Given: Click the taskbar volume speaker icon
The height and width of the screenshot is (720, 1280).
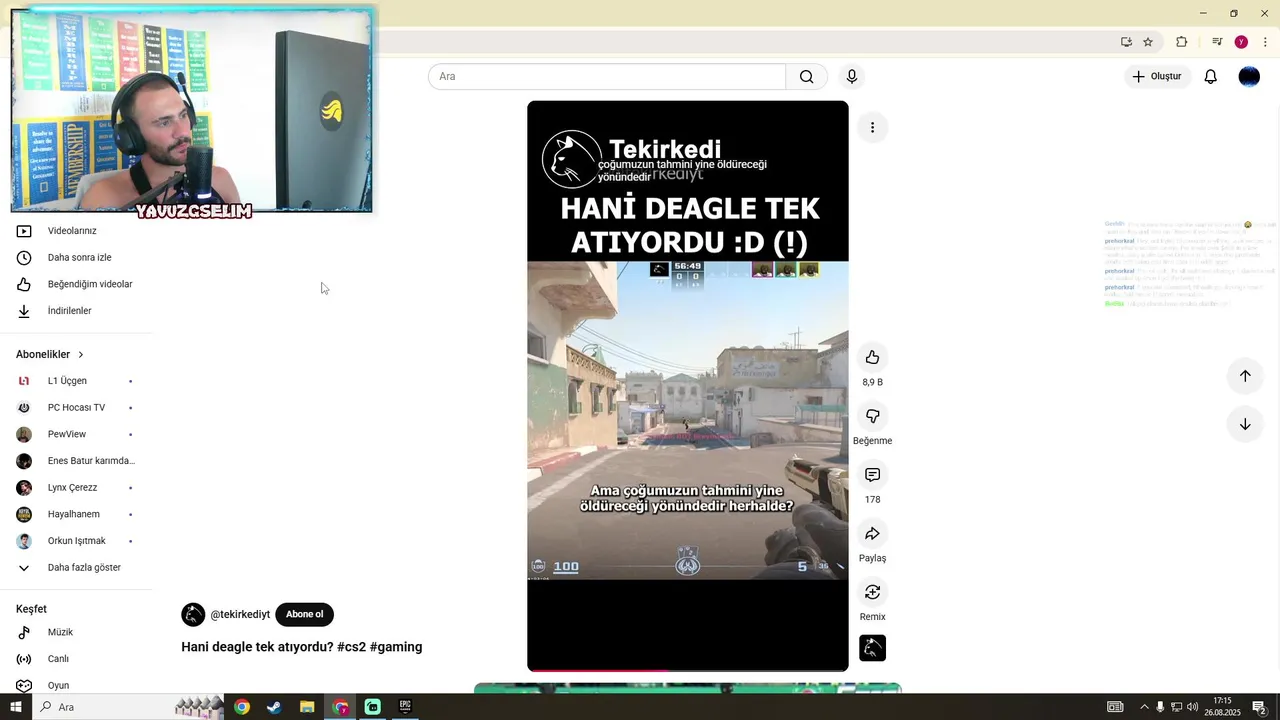Looking at the screenshot, I should pyautogui.click(x=1192, y=707).
